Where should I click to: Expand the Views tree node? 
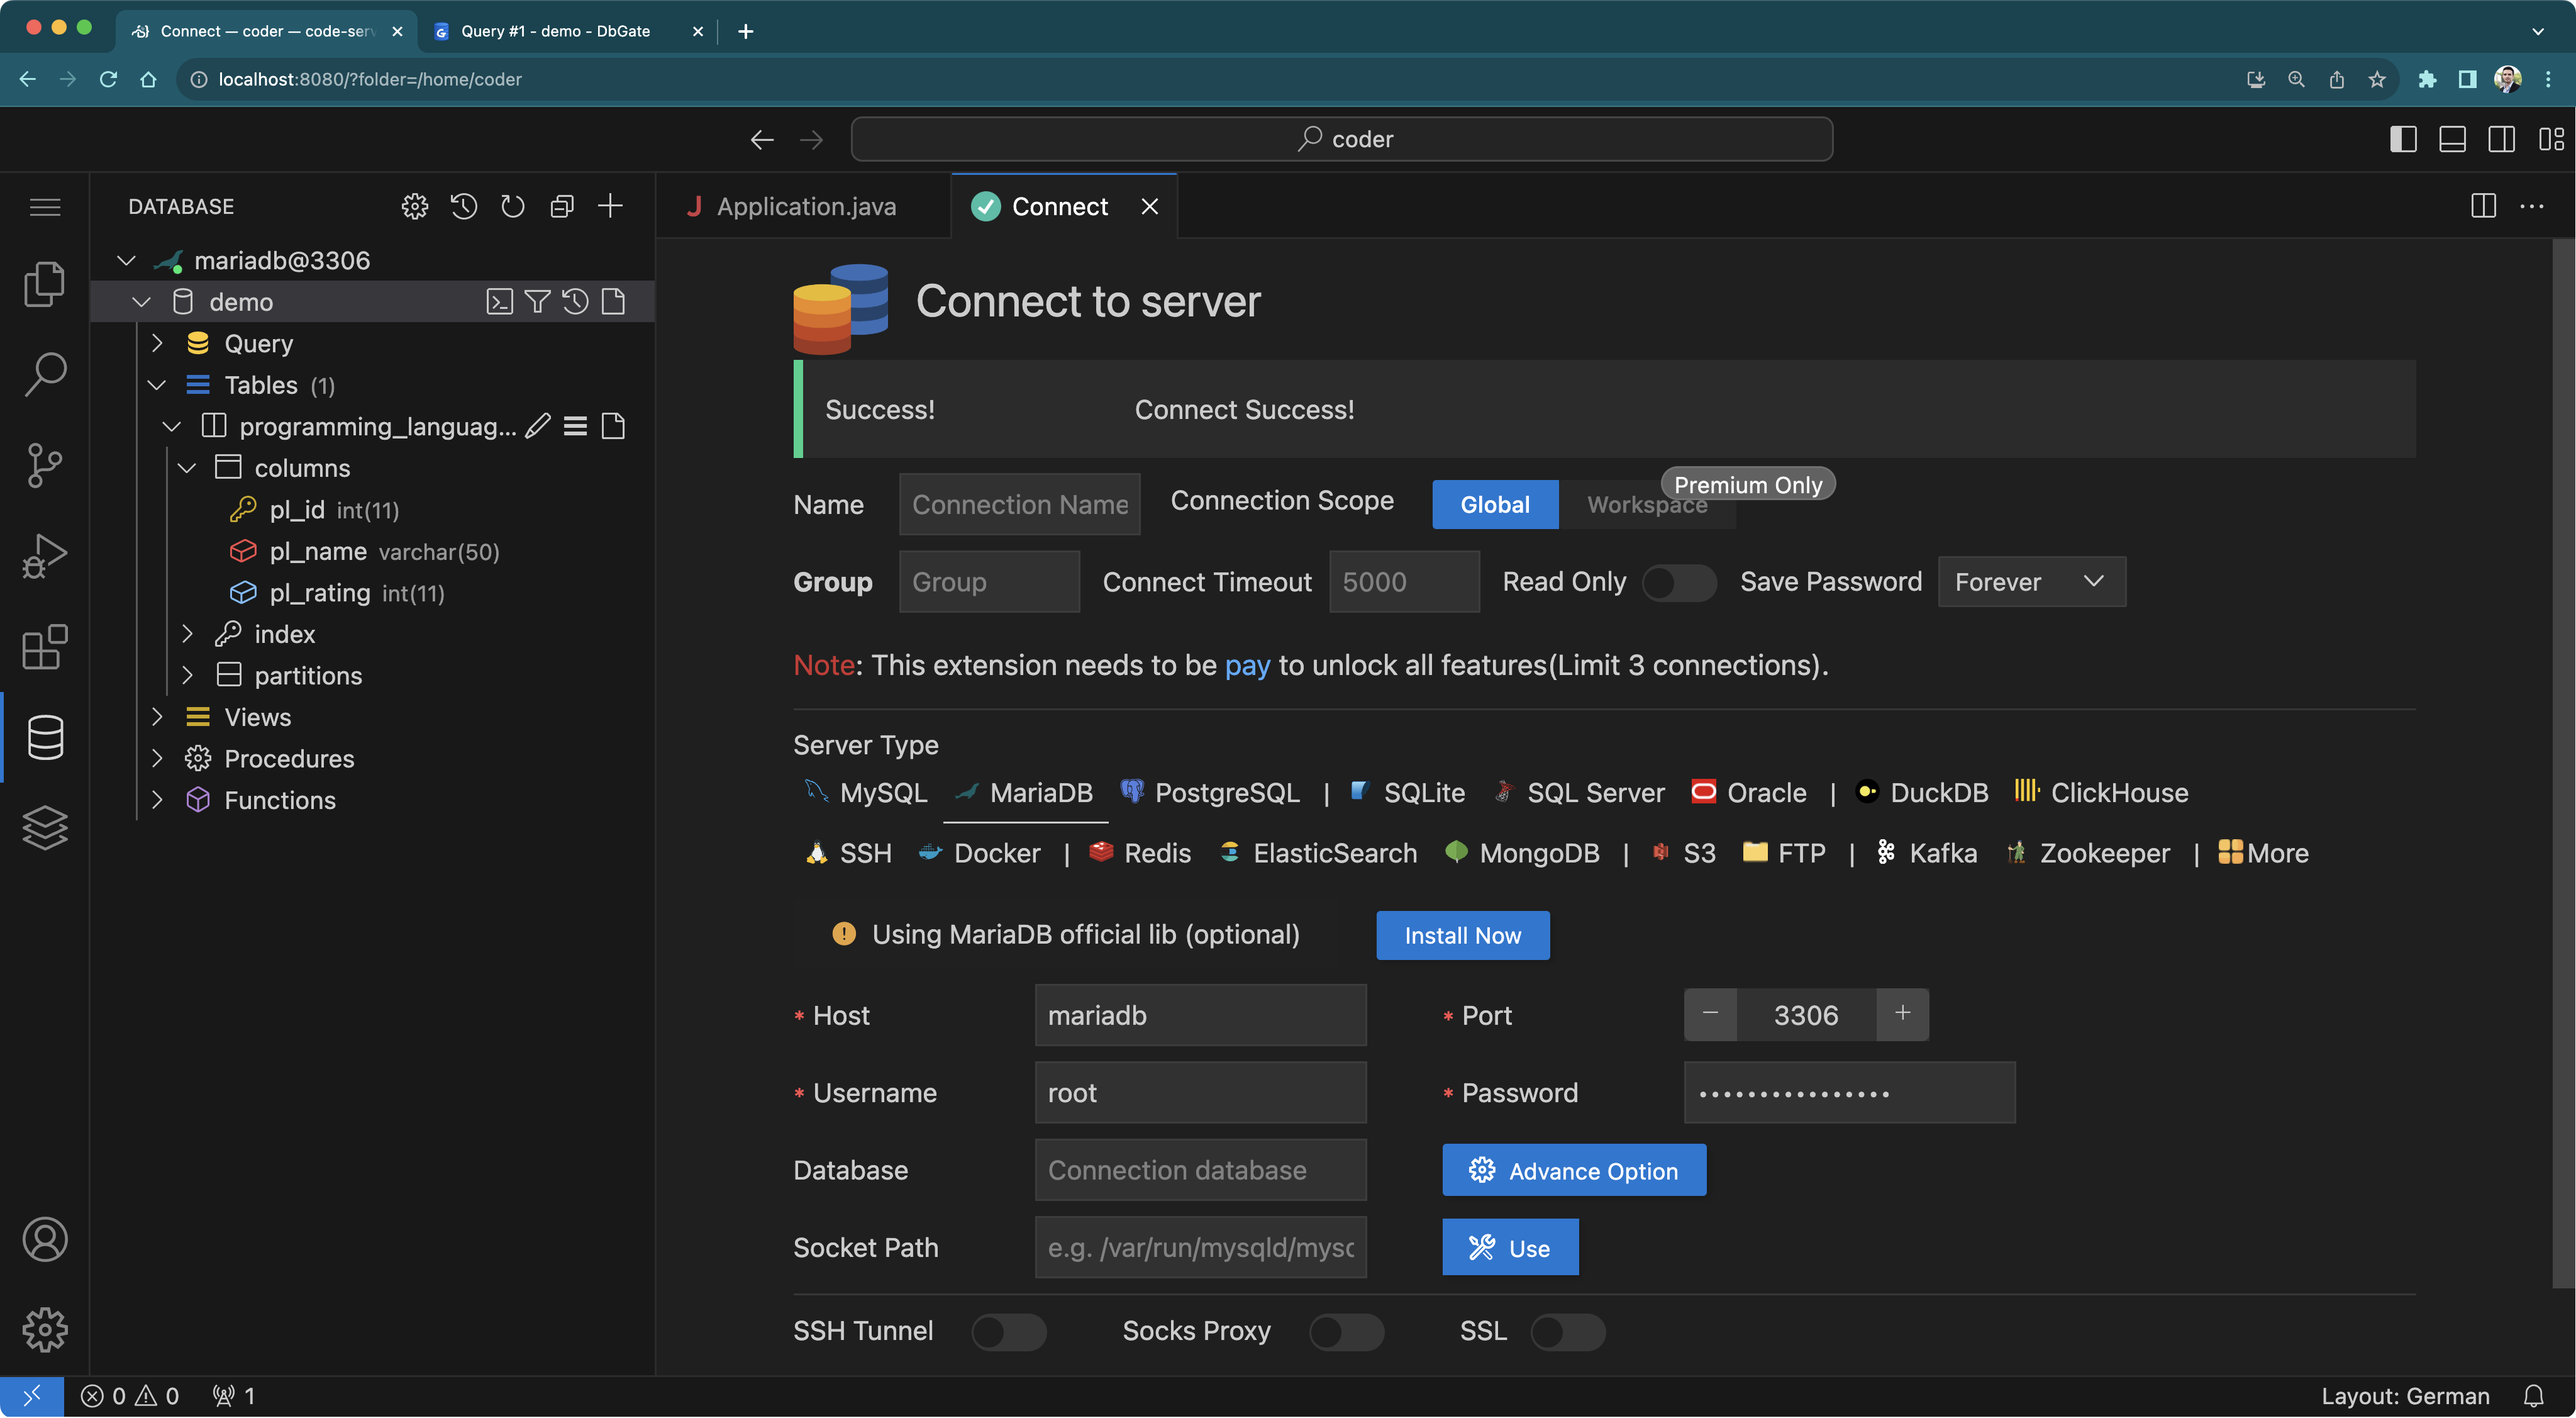point(157,716)
